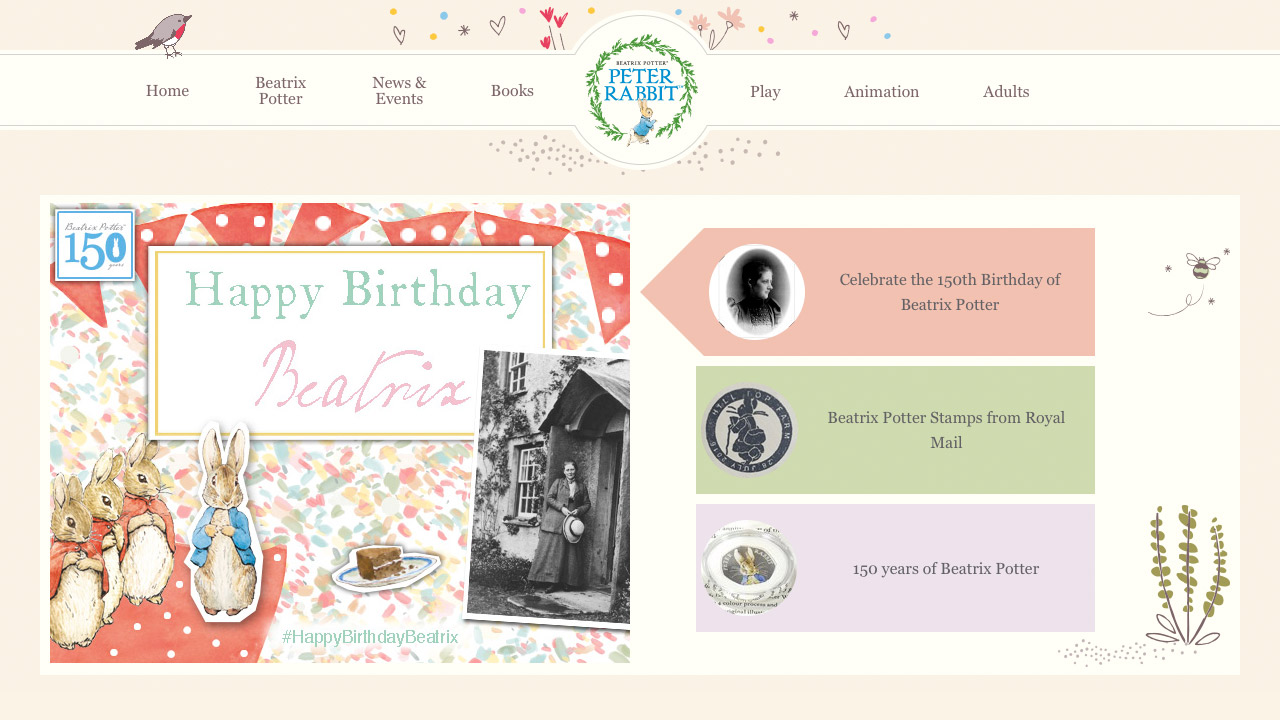This screenshot has height=720, width=1280.
Task: Click the green plant sprig illustration
Action: coord(1188,575)
